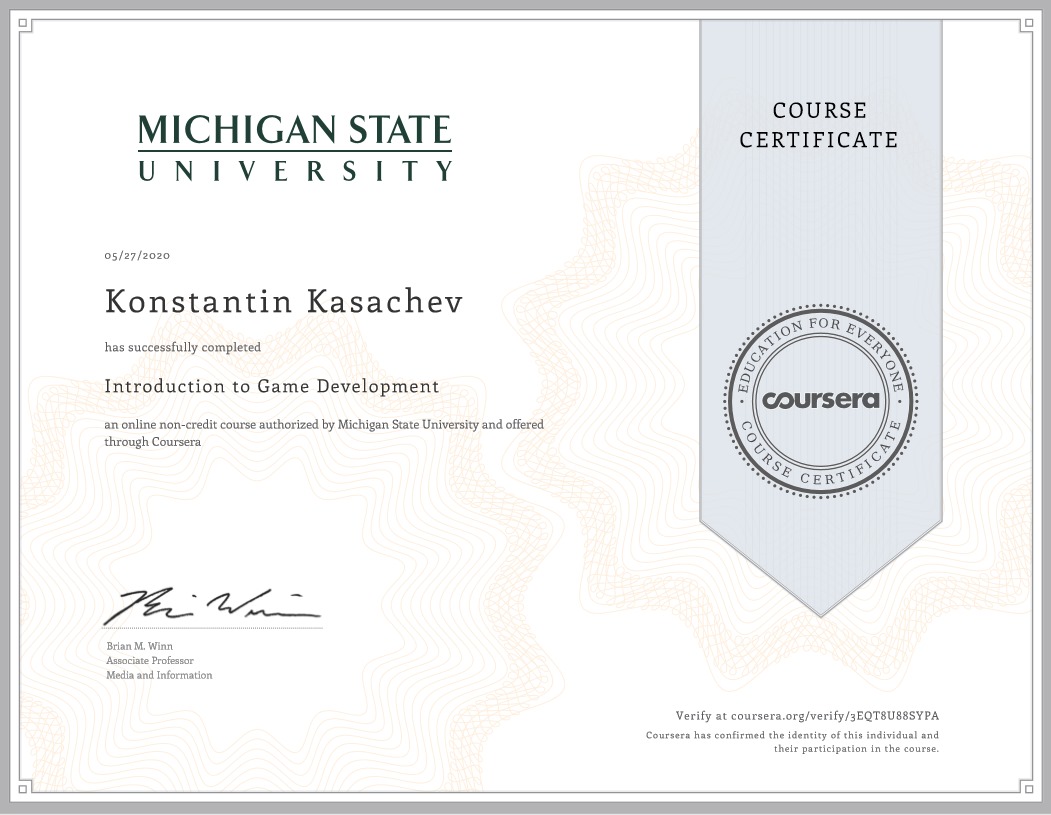The image size is (1051, 815).
Task: Click the "Media and Information" department text
Action: click(x=159, y=676)
